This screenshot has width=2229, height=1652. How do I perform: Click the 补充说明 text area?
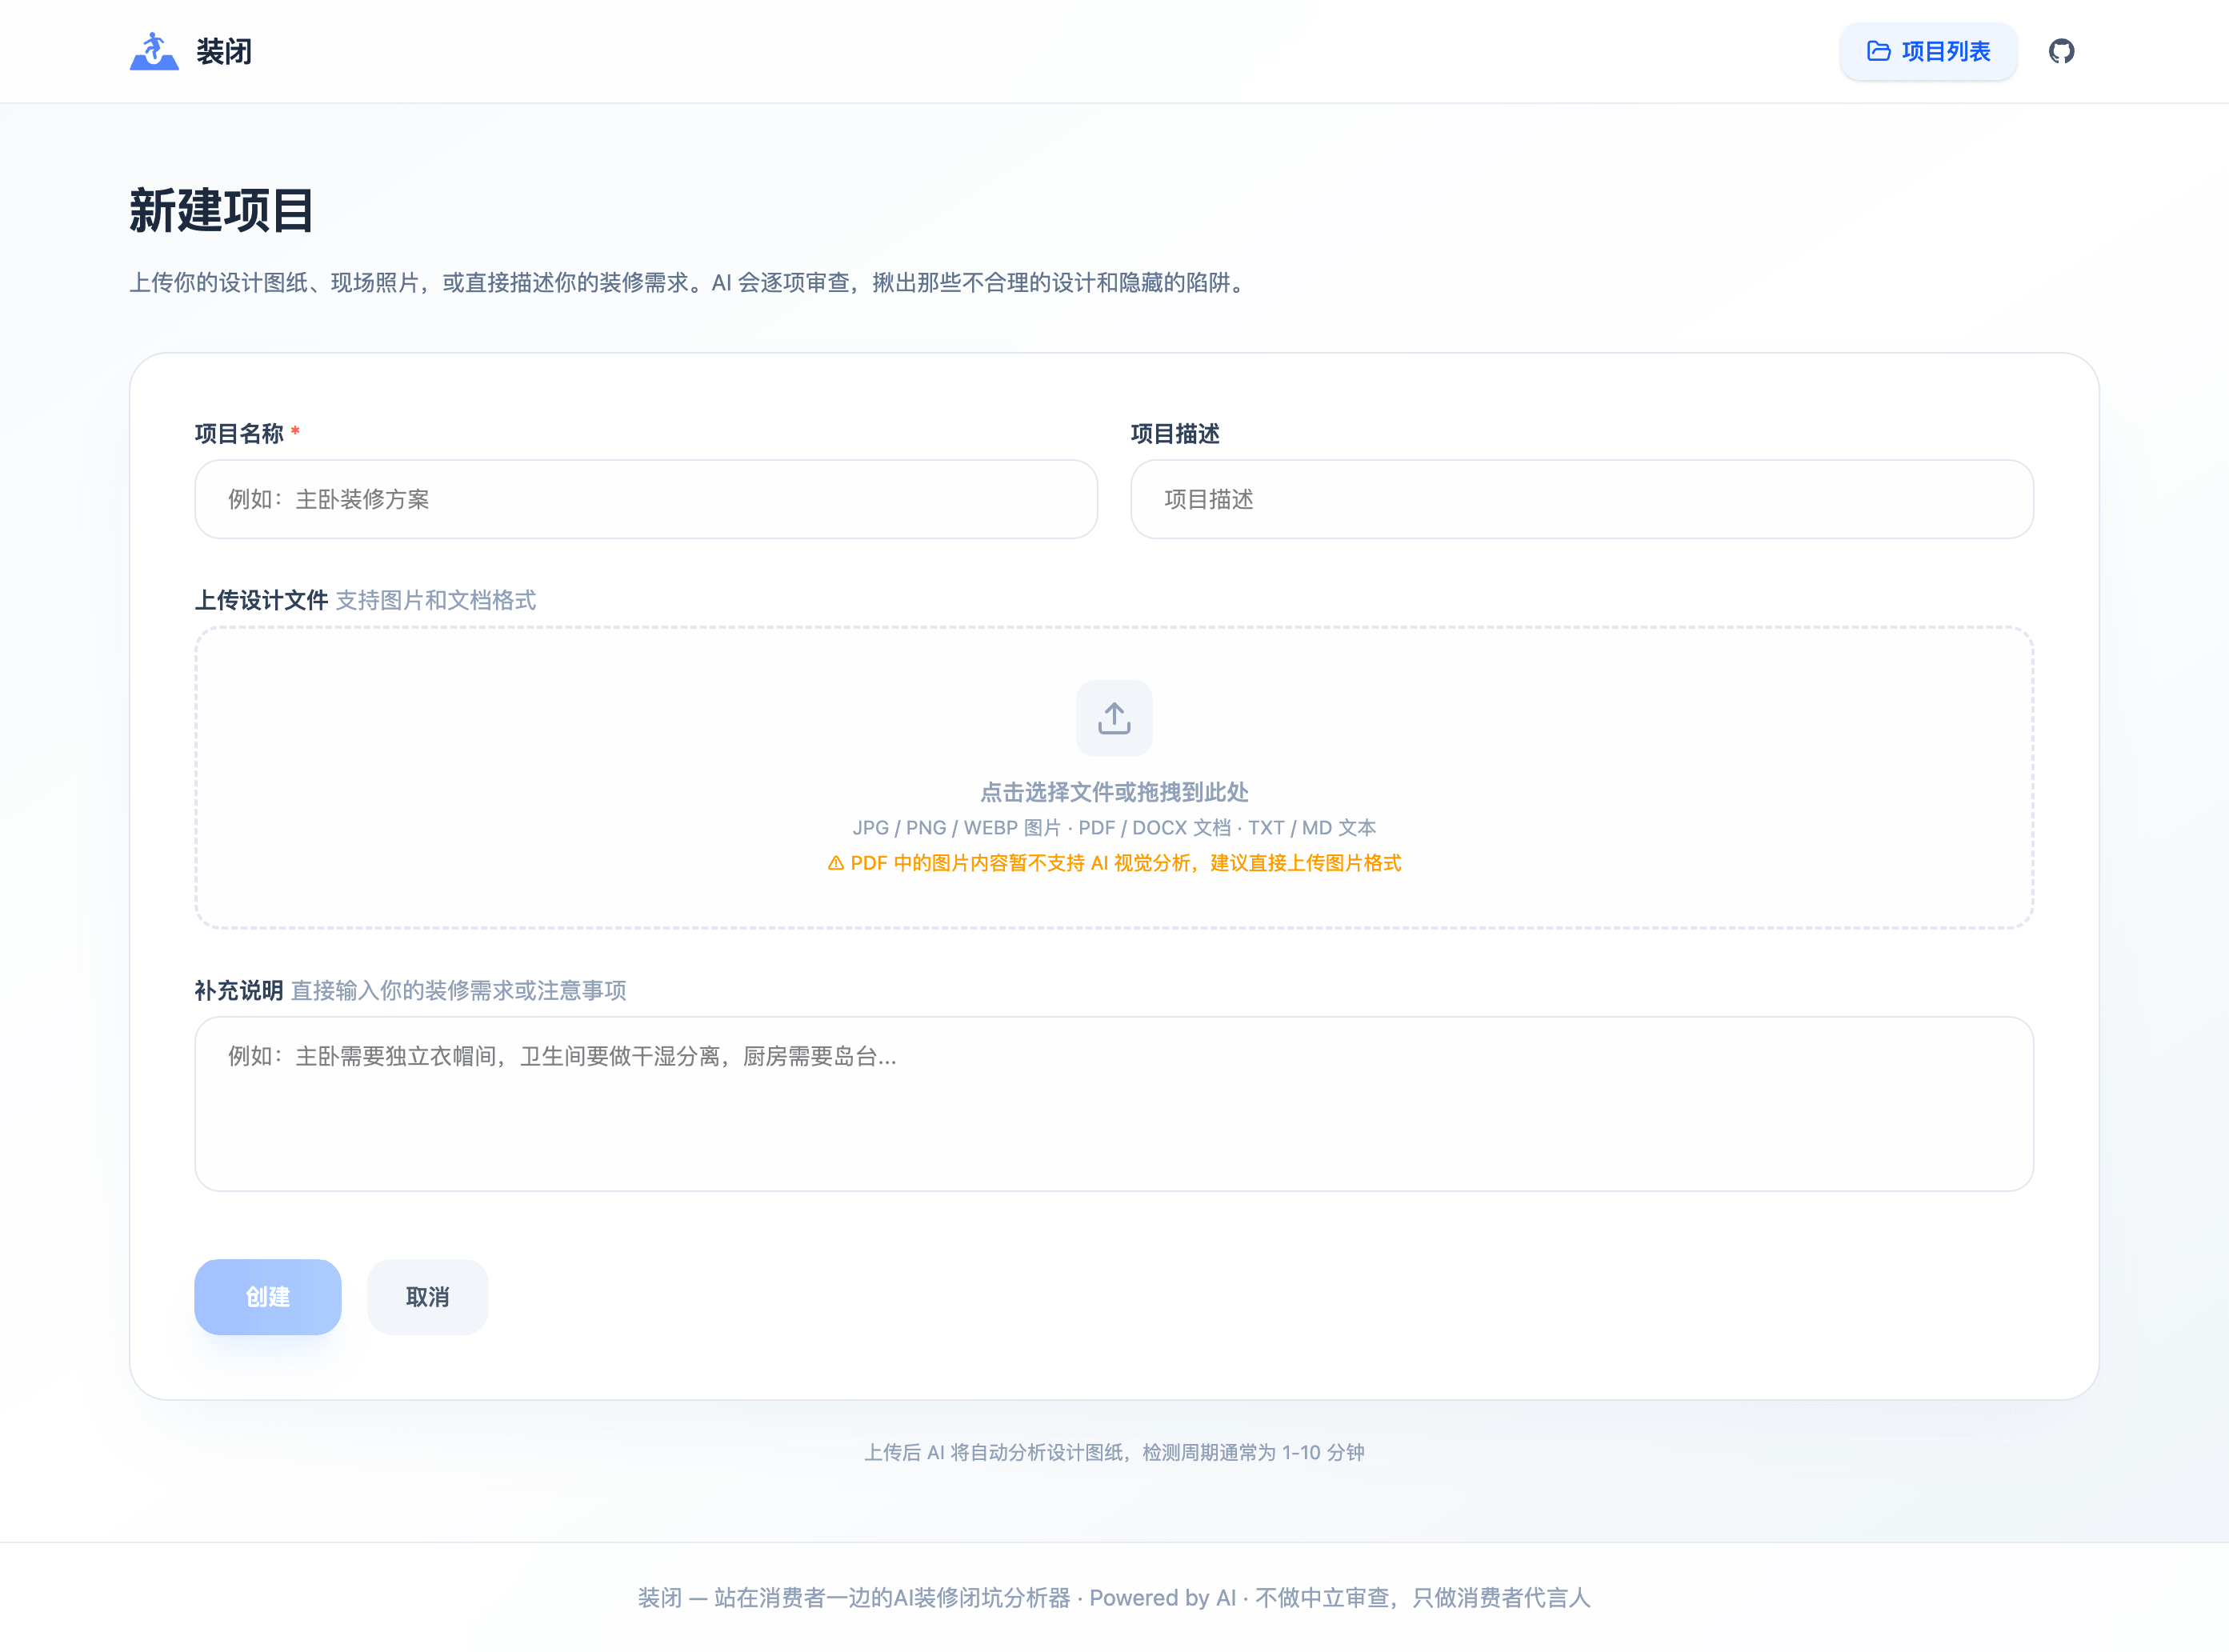[x=1114, y=1104]
